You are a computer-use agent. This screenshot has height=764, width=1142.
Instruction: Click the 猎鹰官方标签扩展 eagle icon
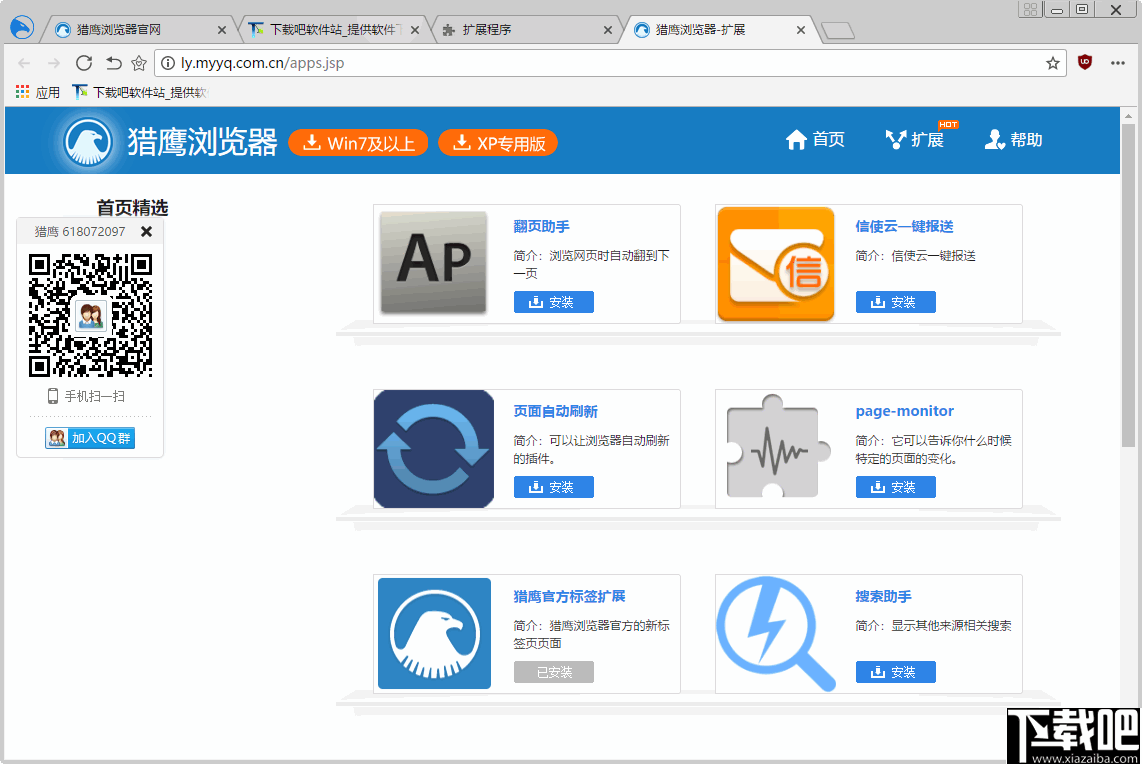[x=435, y=633]
